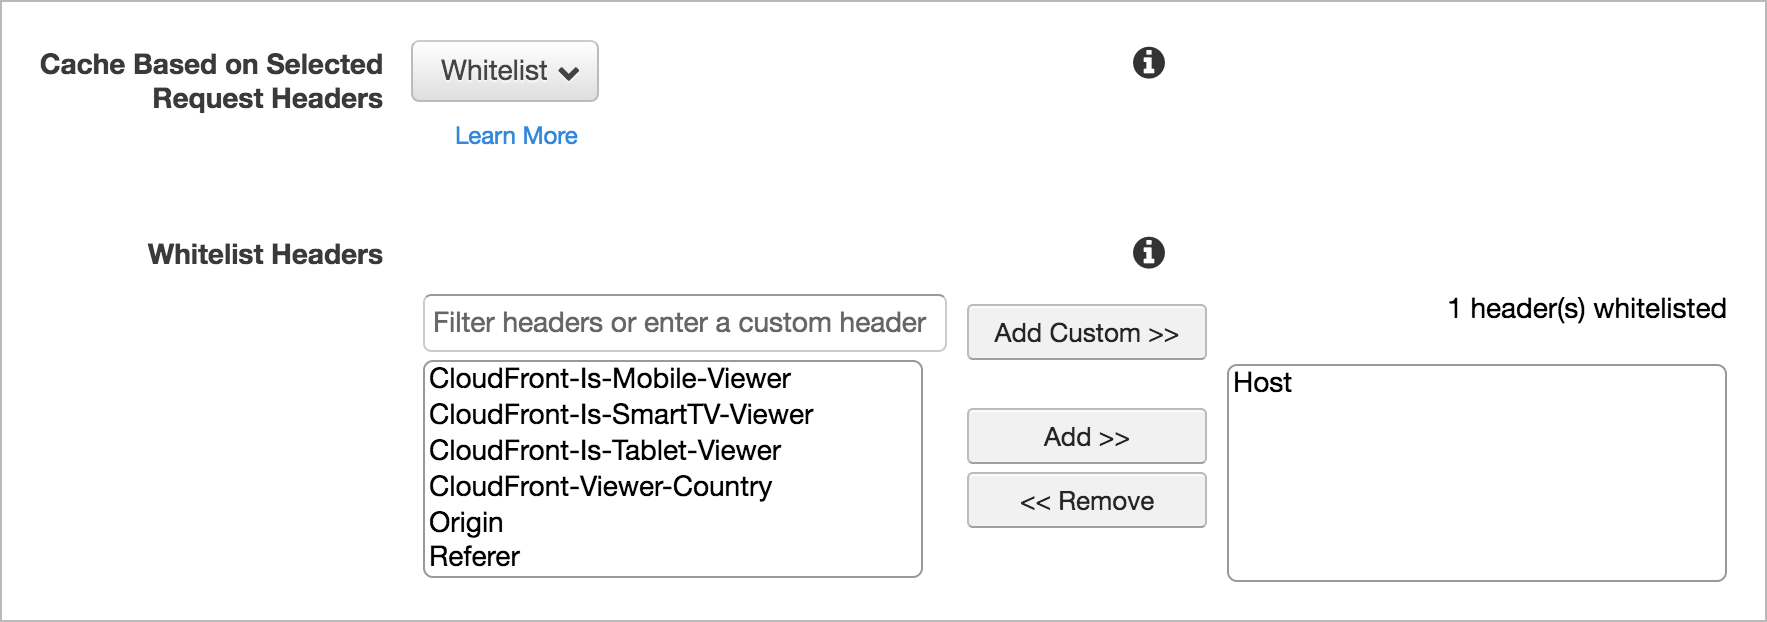This screenshot has height=622, width=1767.
Task: Click the Add >> button
Action: [1087, 436]
